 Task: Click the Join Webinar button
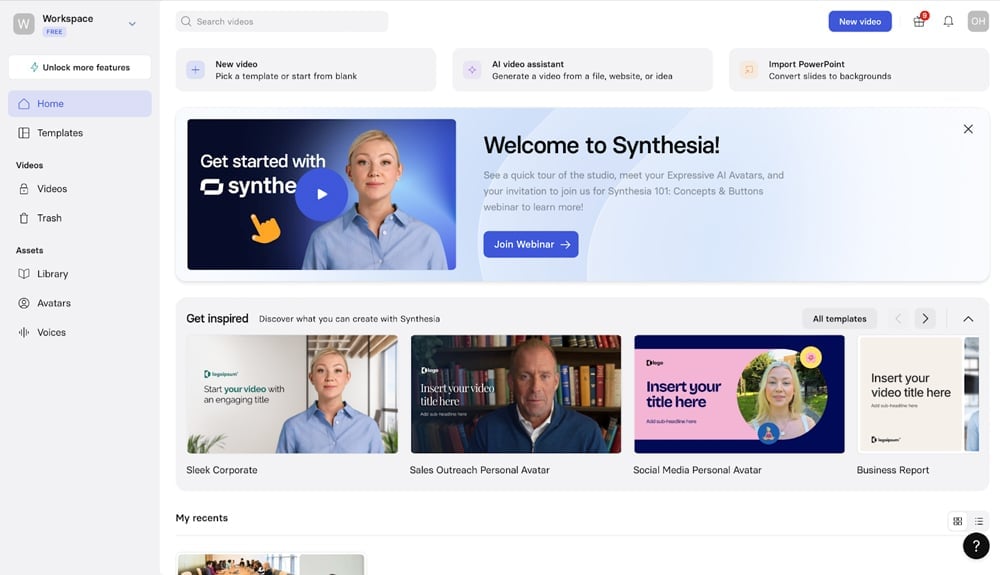[531, 244]
